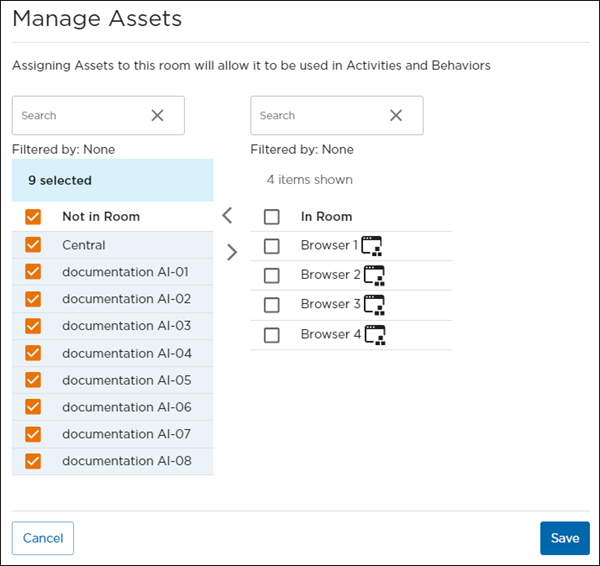Click the right arrow to move assets into room
This screenshot has width=600, height=566.
[x=232, y=252]
